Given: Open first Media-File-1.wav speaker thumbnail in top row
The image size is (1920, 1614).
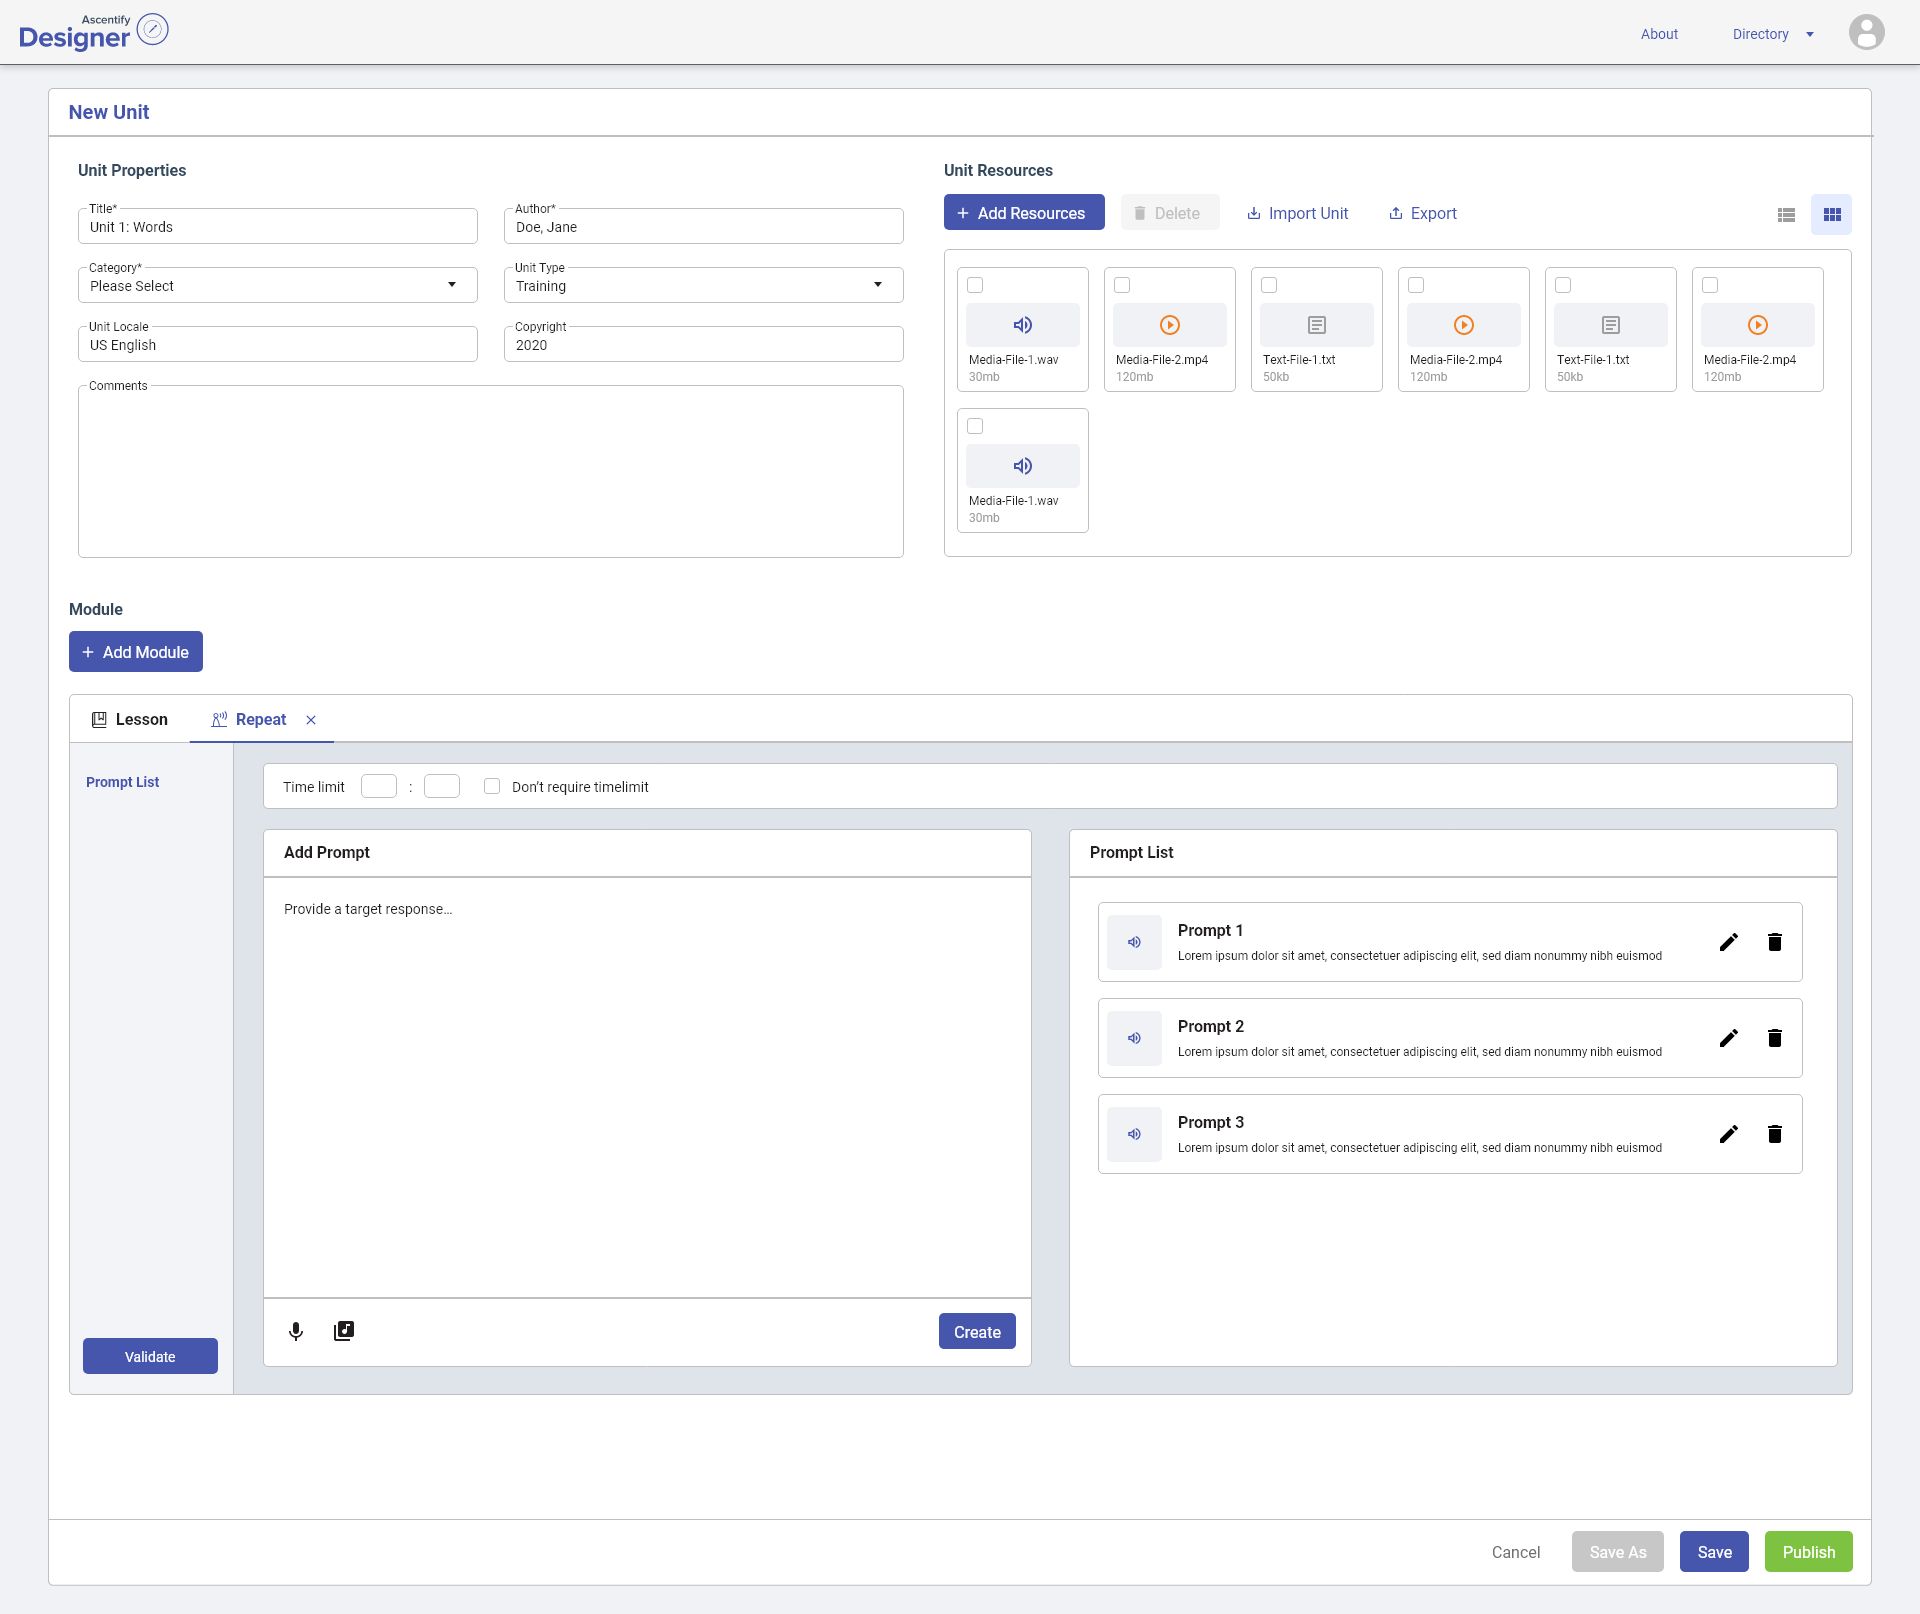Looking at the screenshot, I should point(1022,325).
